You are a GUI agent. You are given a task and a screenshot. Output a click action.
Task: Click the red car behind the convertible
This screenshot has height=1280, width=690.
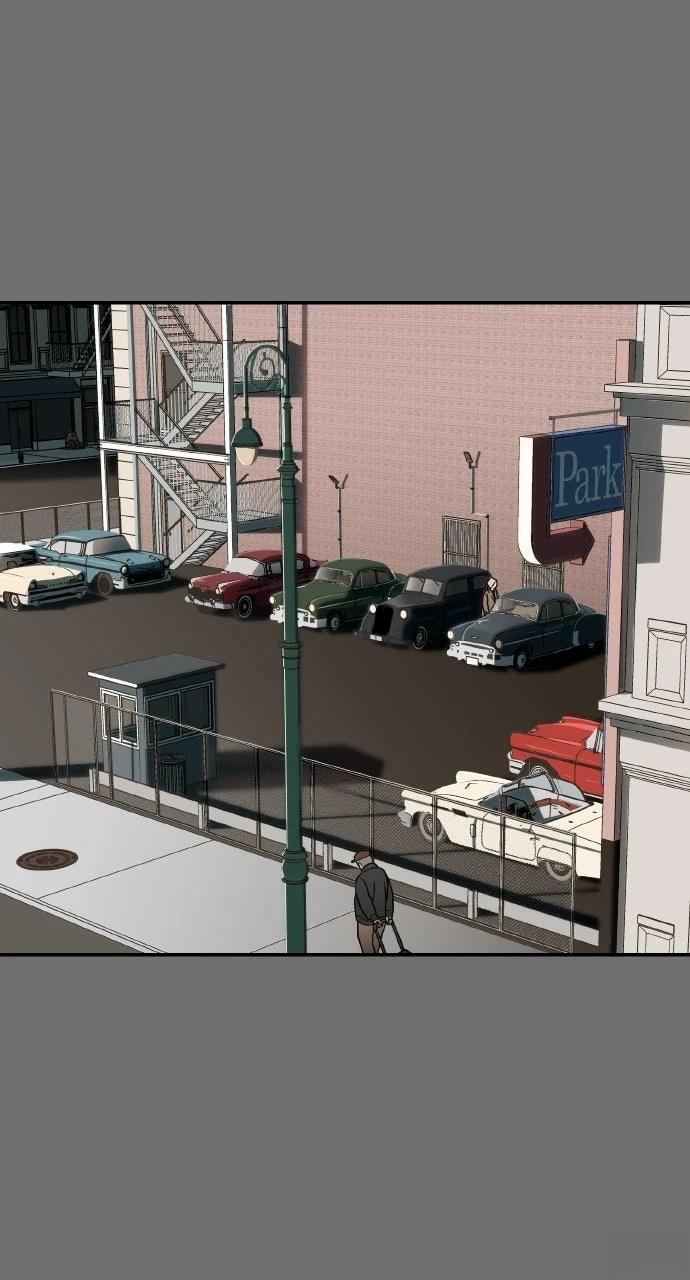pyautogui.click(x=558, y=750)
